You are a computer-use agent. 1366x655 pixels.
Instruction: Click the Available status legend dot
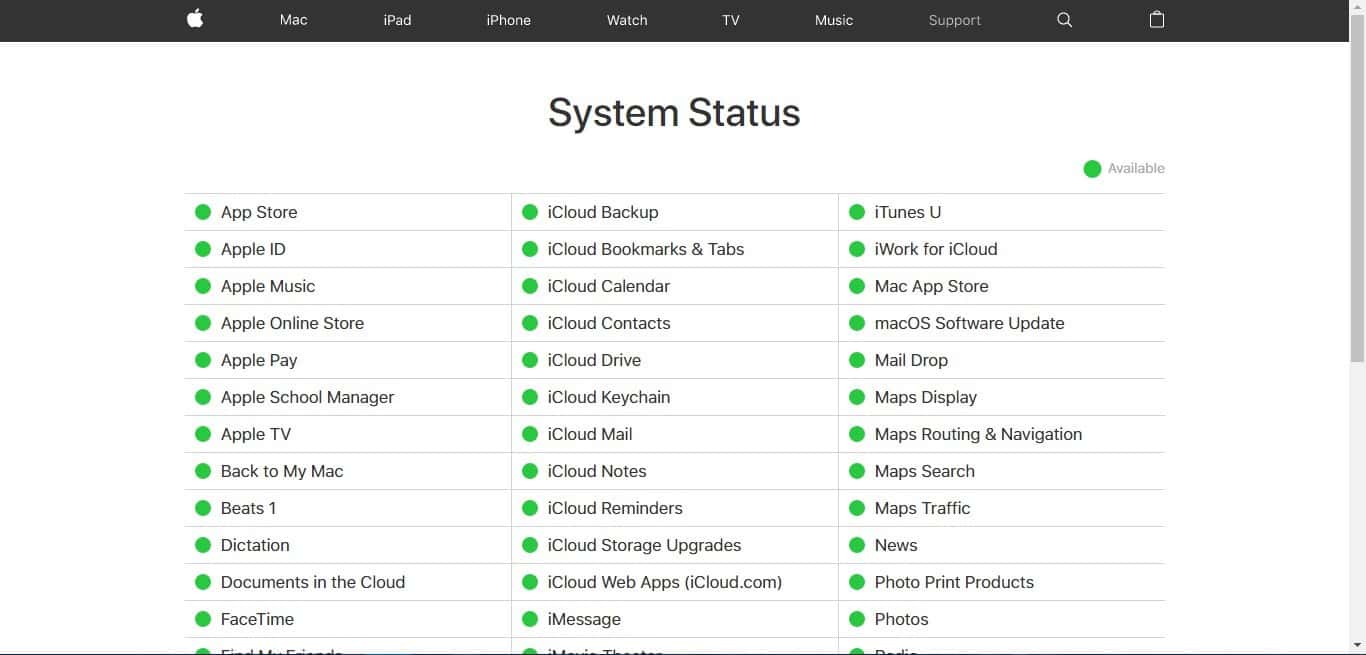1092,168
